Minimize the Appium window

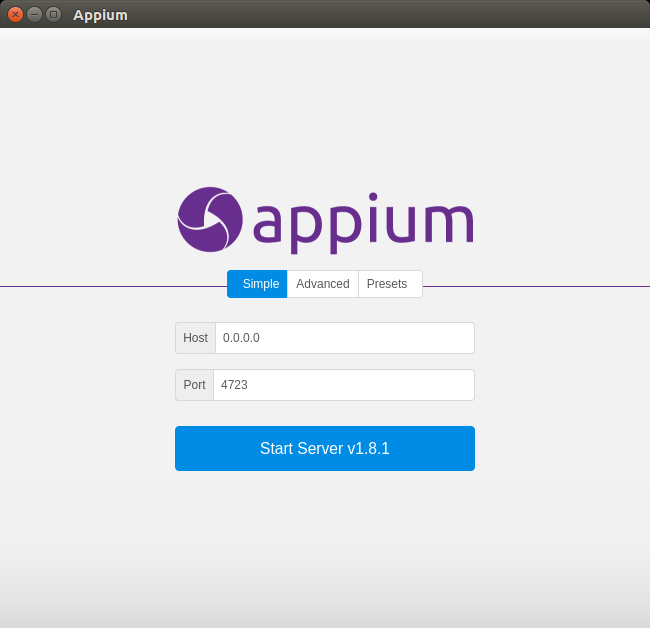(34, 15)
